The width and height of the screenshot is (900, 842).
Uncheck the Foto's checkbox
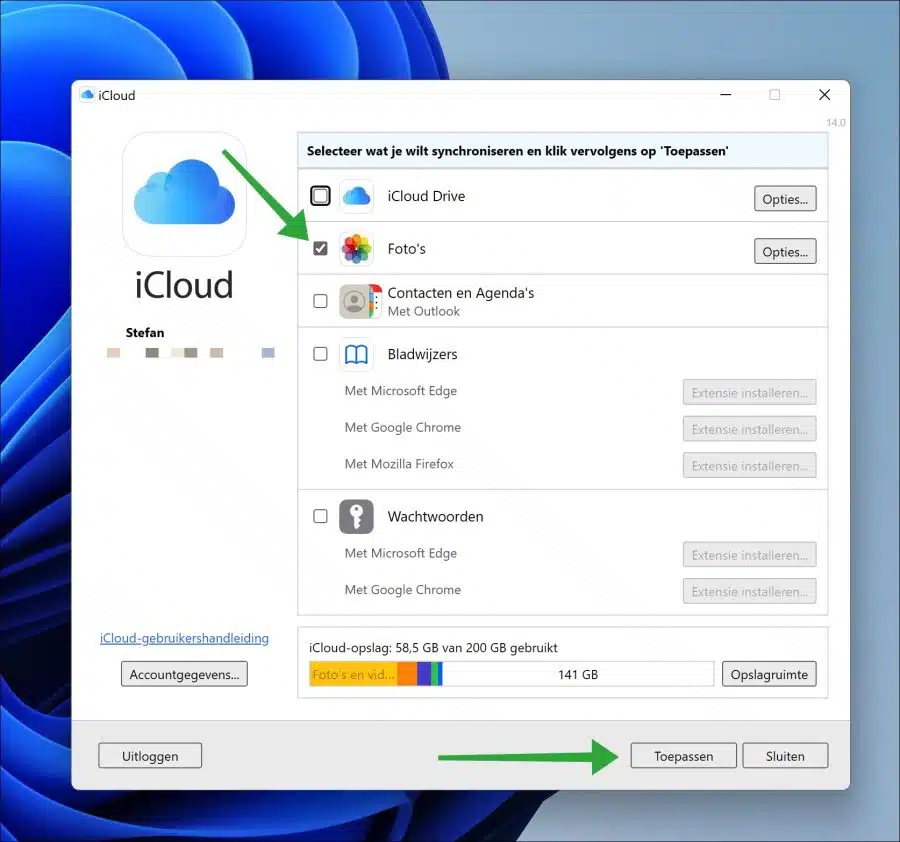pos(320,249)
